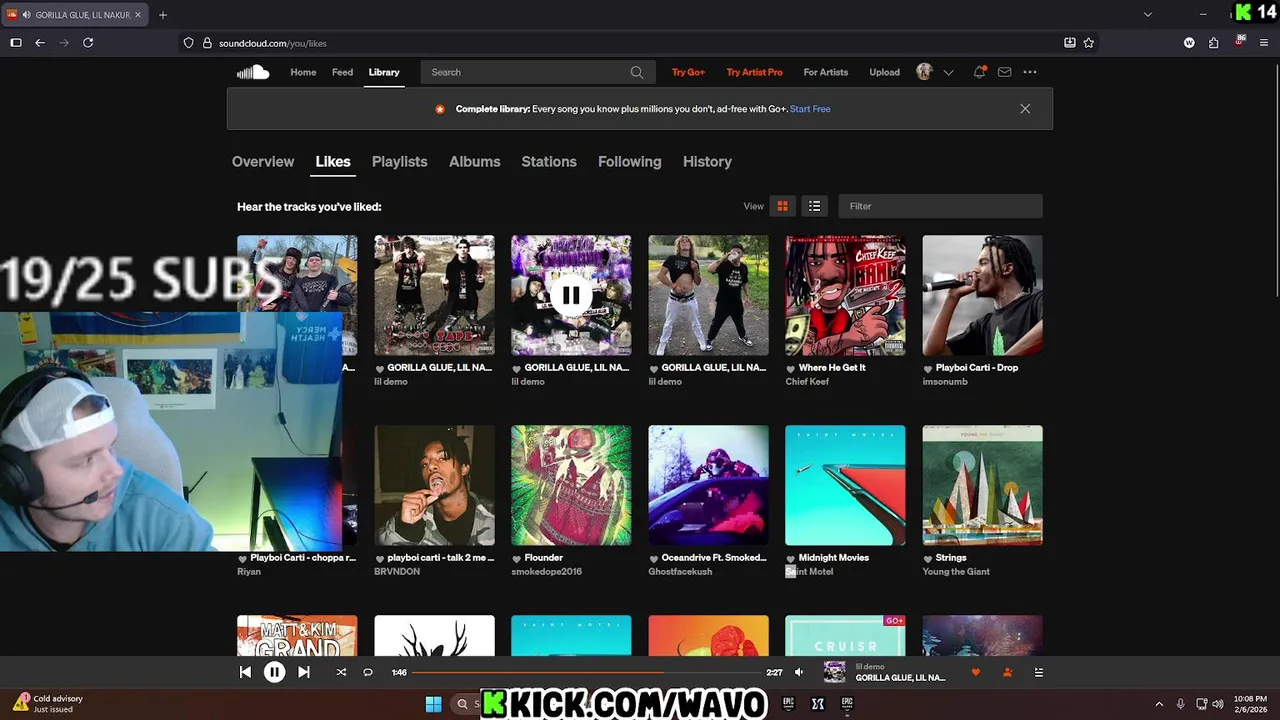Open the browser list-all-tabs chevron
The image size is (1280, 720).
click(x=1148, y=15)
